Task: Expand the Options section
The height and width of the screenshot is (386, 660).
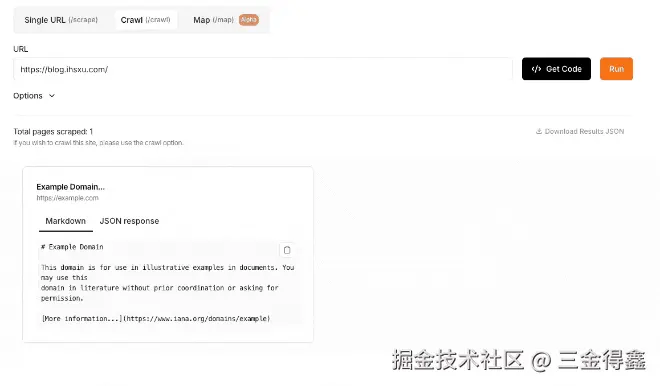Action: (34, 96)
